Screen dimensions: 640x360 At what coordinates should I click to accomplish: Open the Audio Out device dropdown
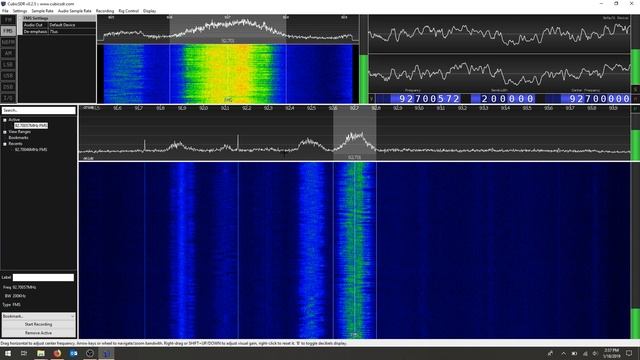pos(72,25)
